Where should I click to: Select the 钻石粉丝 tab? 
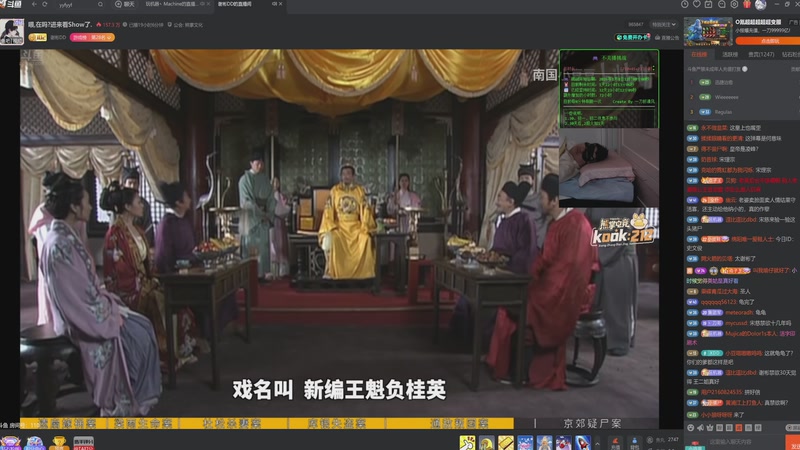(x=791, y=54)
